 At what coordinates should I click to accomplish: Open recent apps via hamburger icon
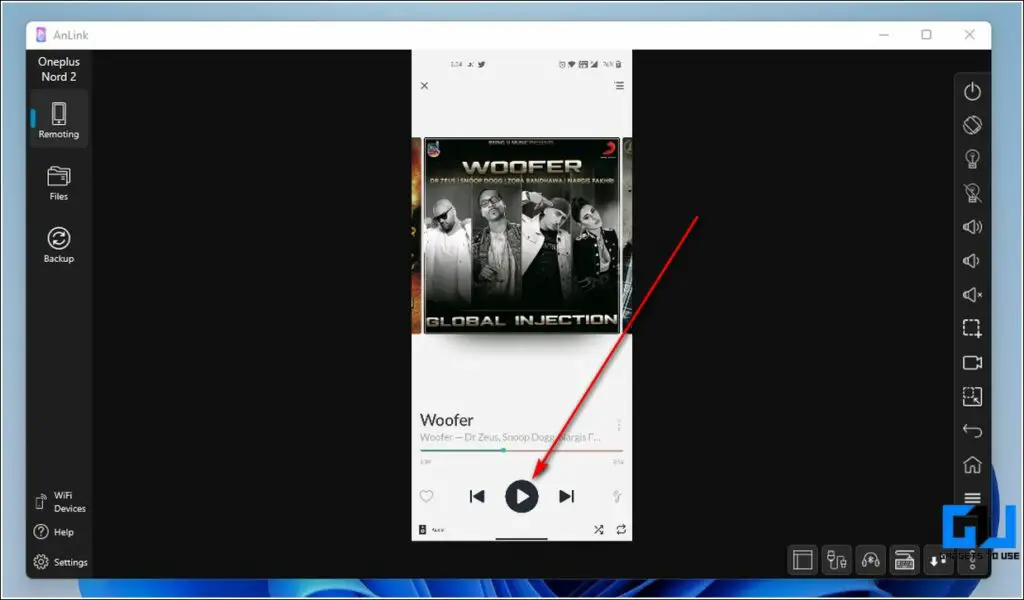click(x=971, y=497)
